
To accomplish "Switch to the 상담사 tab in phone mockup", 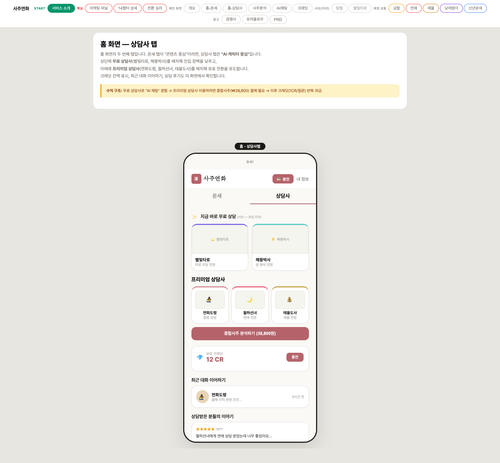I will (283, 196).
